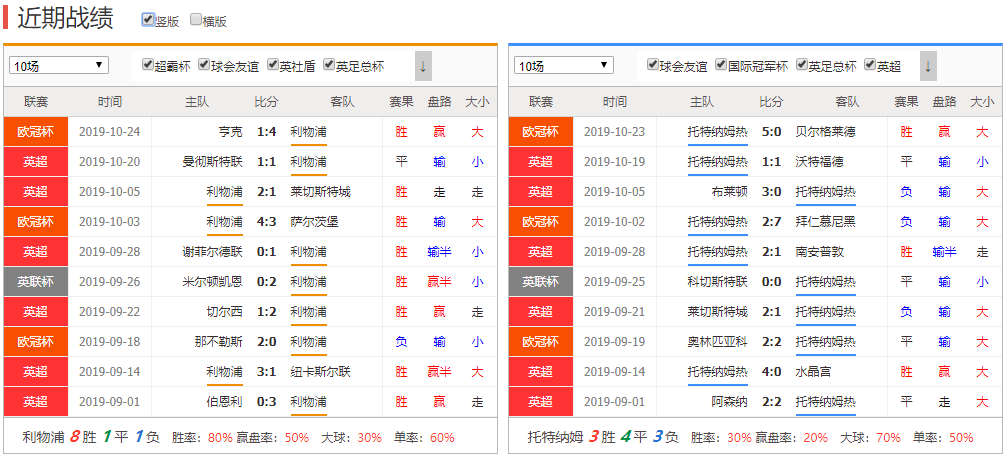This screenshot has height=454, width=1005.
Task: Uncheck 英足总杯 in Tottenham panel
Action: 802,65
